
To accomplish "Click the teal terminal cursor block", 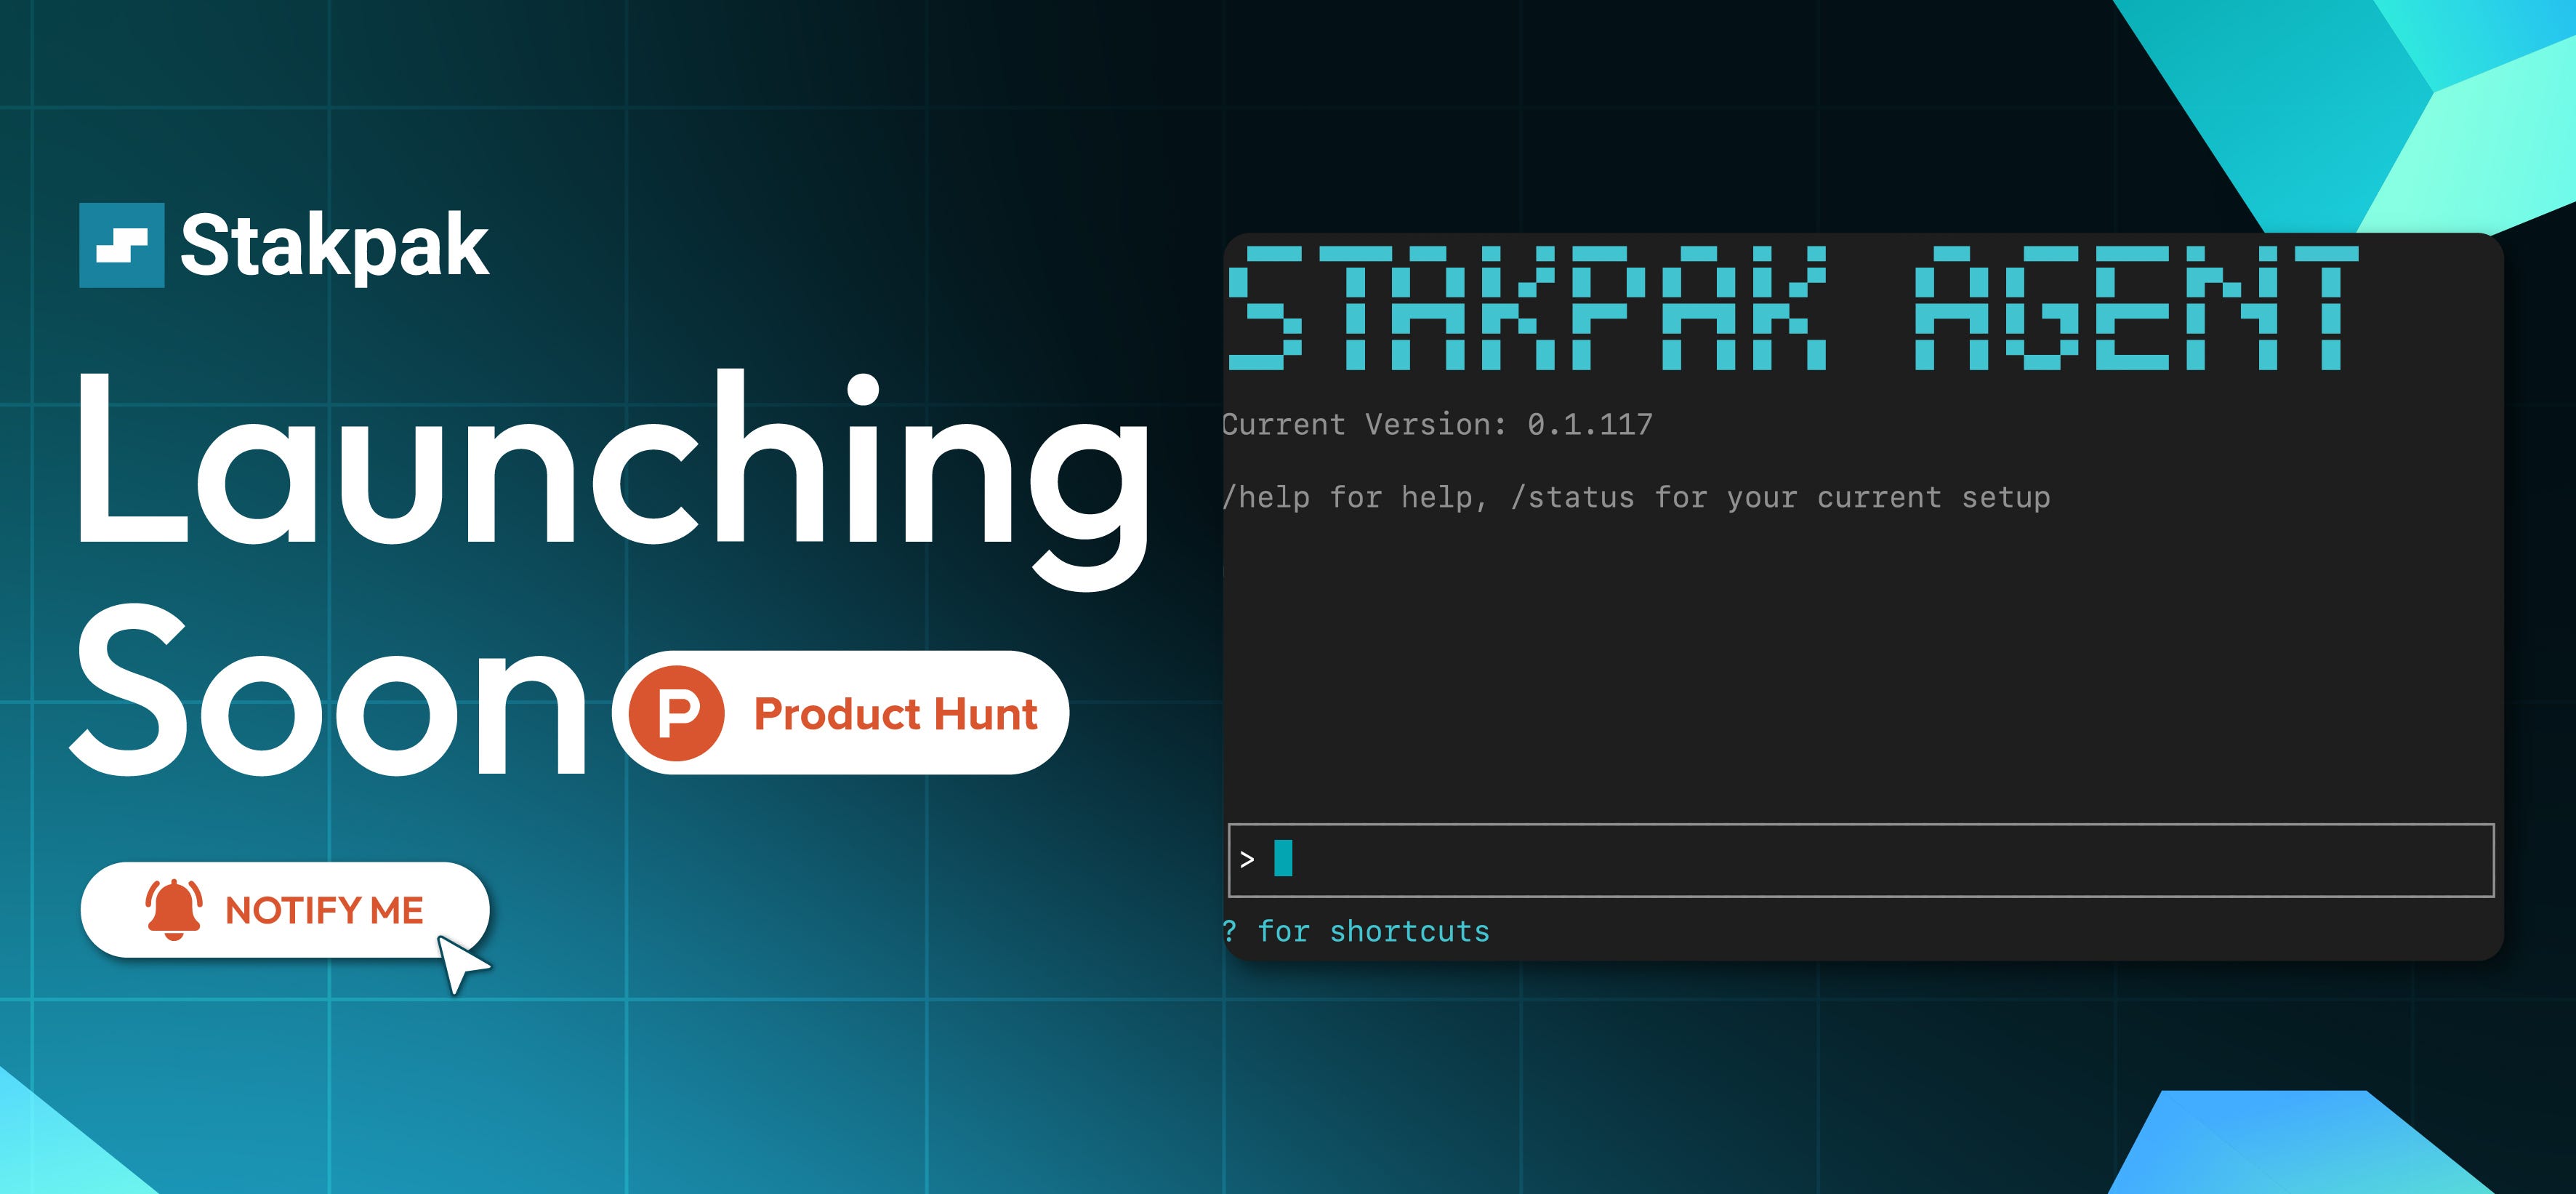I will point(1283,858).
